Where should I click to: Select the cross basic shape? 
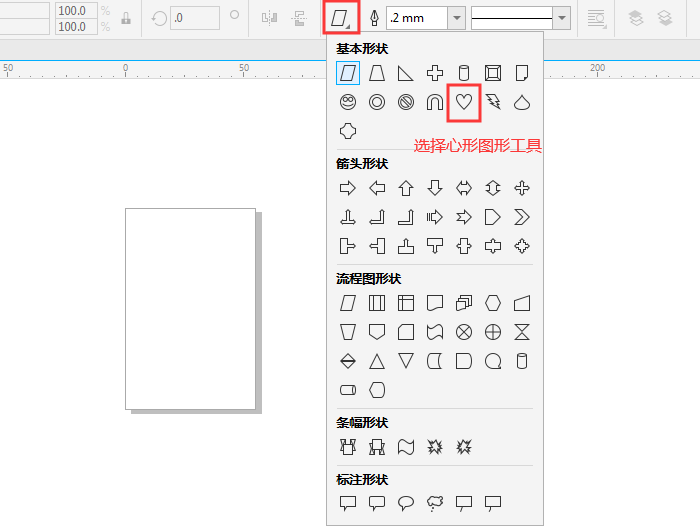pos(435,73)
